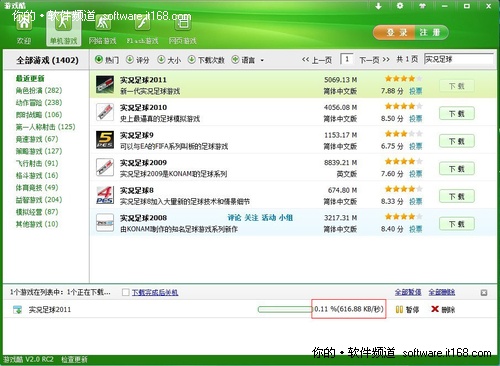
Task: Select 竞速游戏 (67) category
Action: coord(37,139)
